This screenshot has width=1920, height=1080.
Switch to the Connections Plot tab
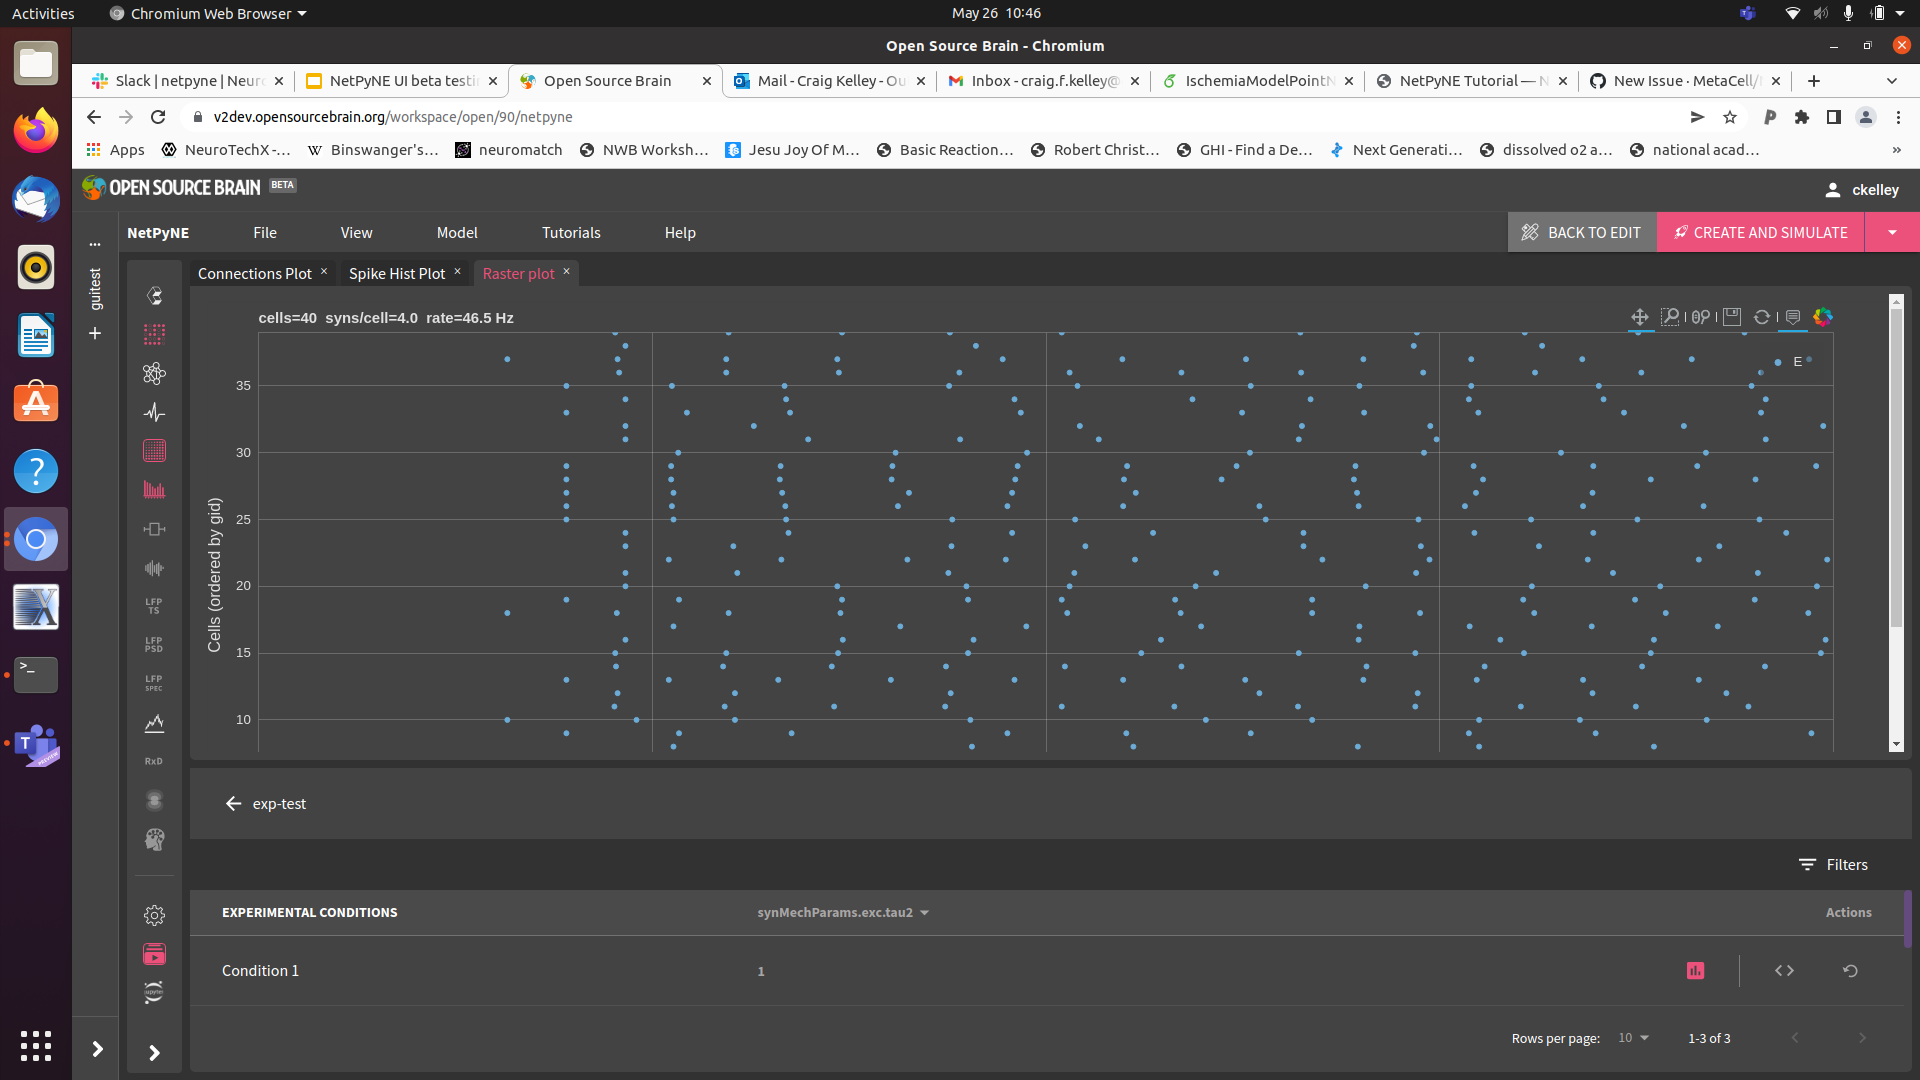click(x=255, y=273)
